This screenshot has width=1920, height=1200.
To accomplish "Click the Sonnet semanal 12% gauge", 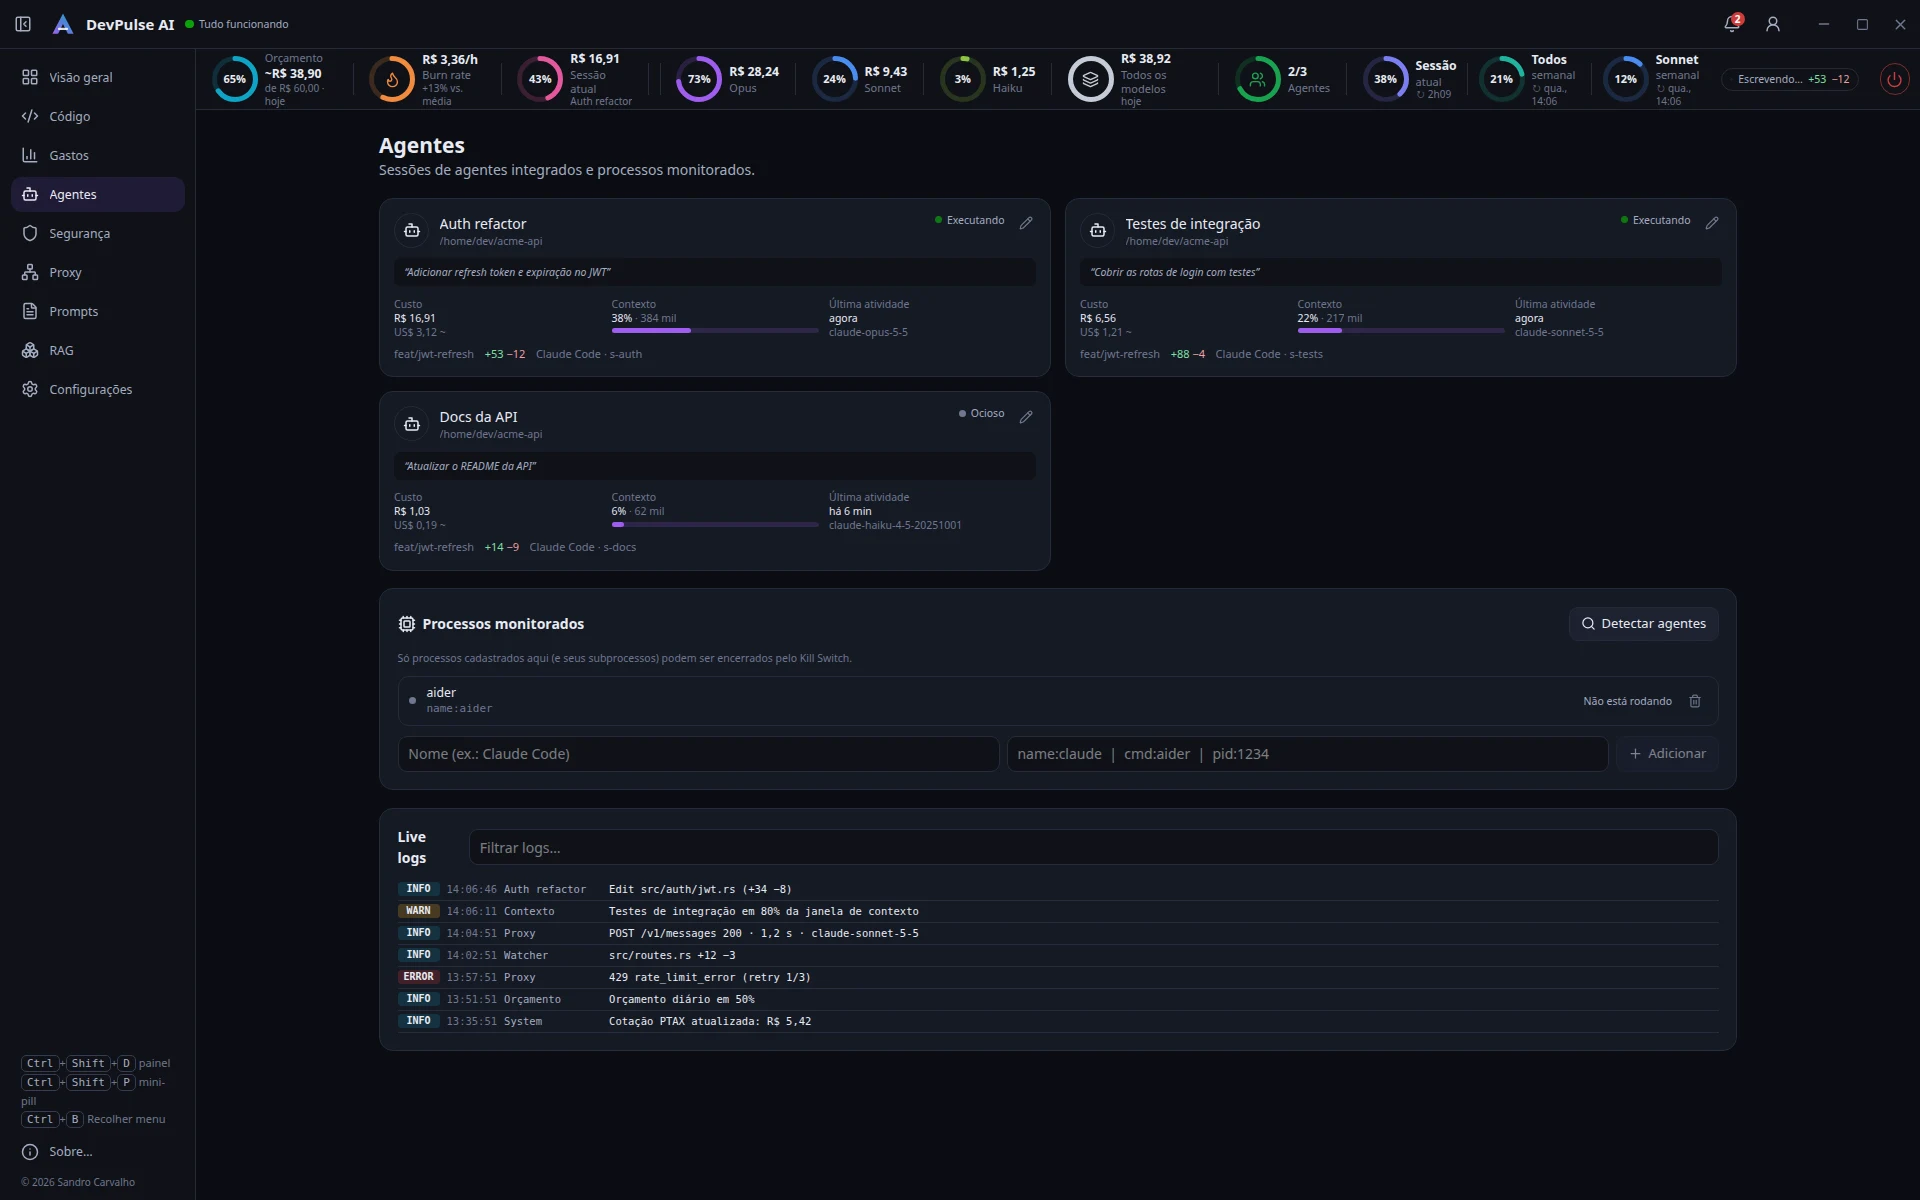I will point(1626,79).
